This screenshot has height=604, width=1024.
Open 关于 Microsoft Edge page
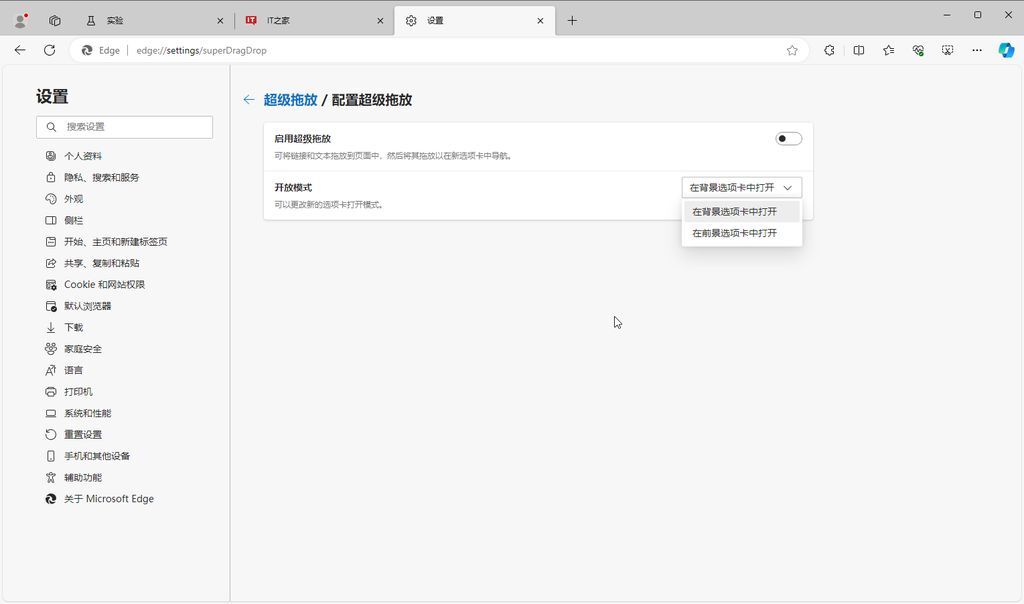point(108,499)
